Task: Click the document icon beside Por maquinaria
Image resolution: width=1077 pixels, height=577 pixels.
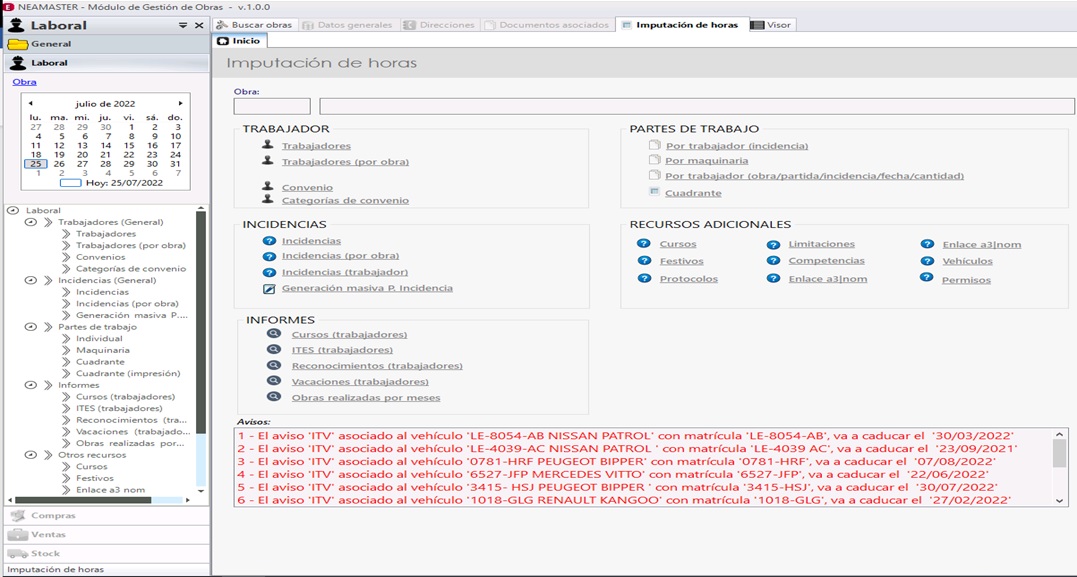Action: click(654, 160)
